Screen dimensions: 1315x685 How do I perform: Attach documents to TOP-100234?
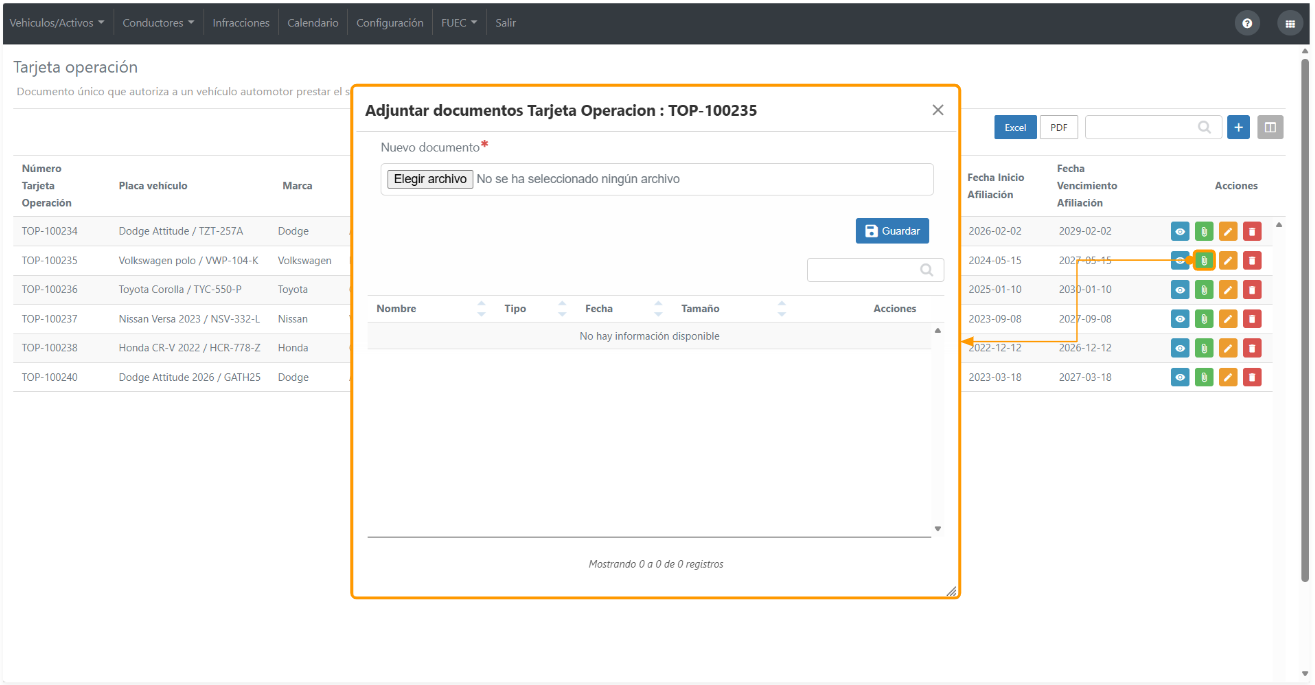pyautogui.click(x=1204, y=232)
